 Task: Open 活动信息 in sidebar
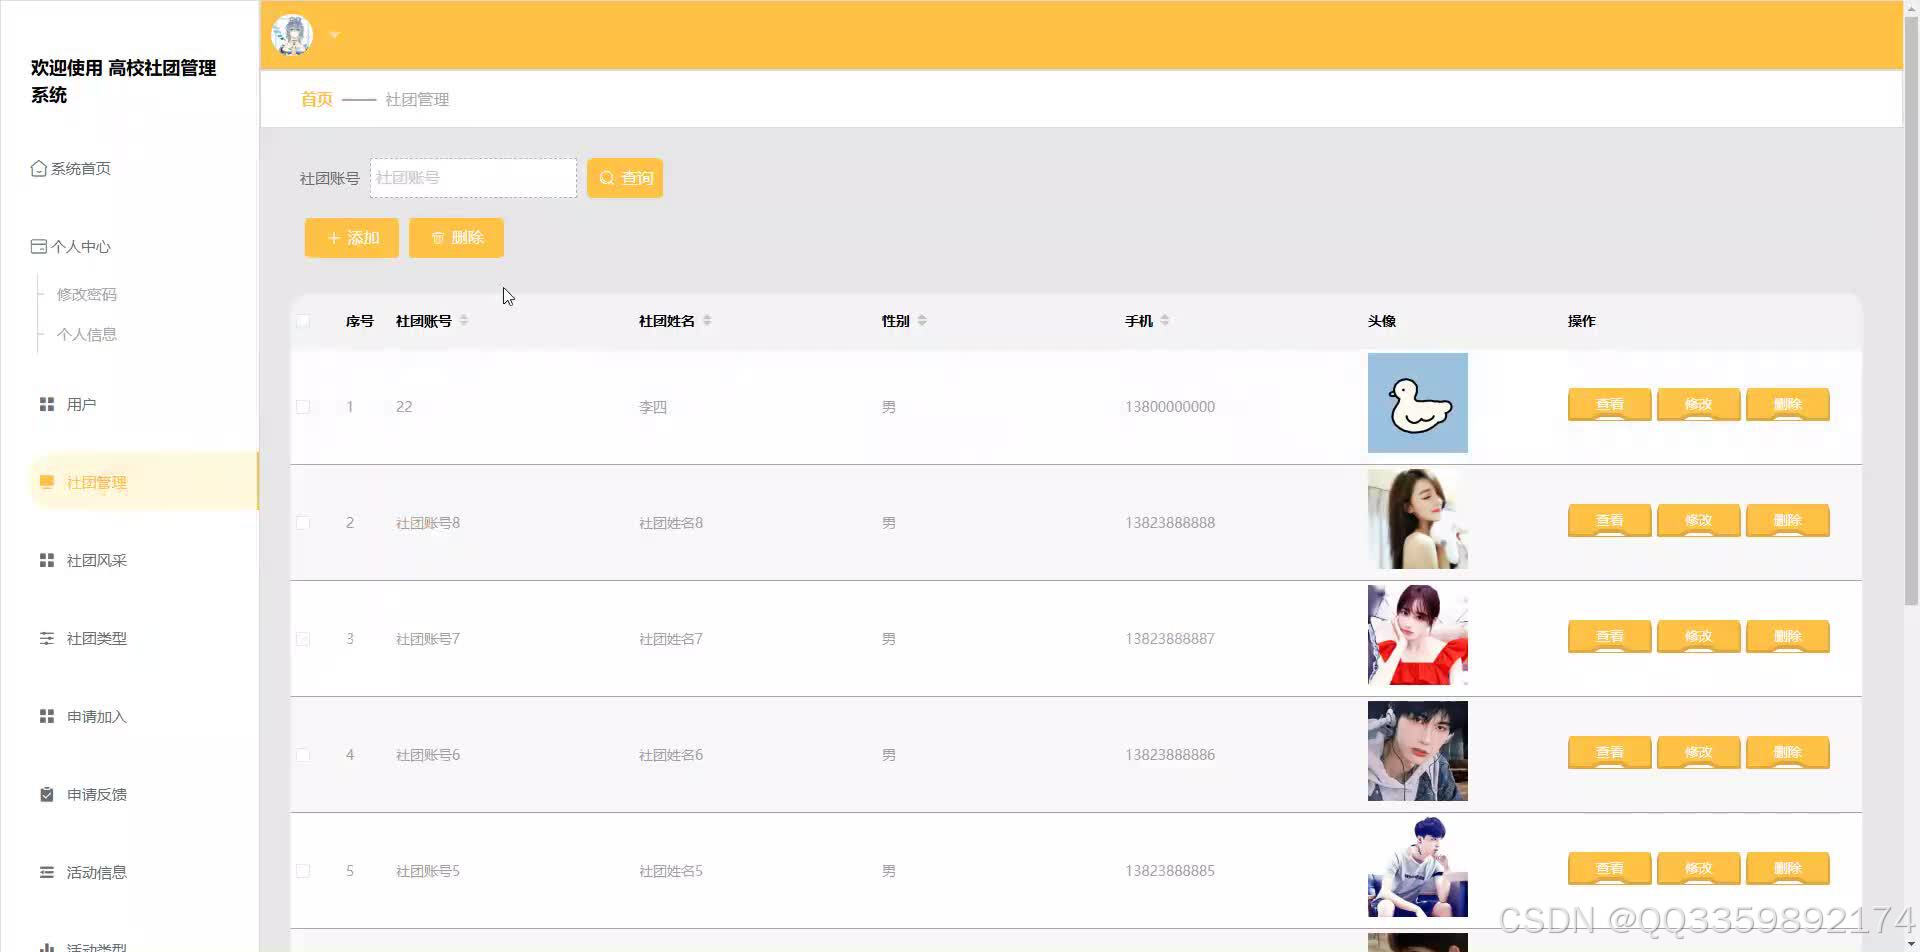tap(96, 872)
